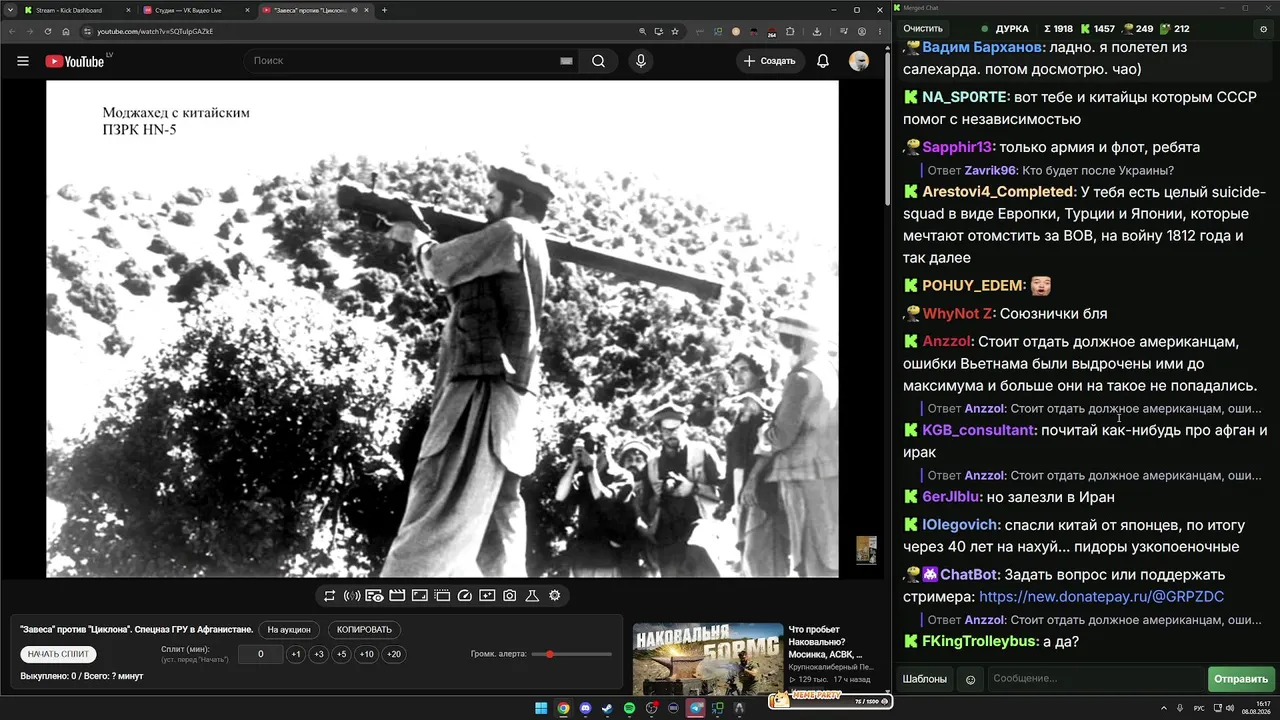The height and width of the screenshot is (720, 1280).
Task: Click username KGB_consultant in chat
Action: click(978, 430)
